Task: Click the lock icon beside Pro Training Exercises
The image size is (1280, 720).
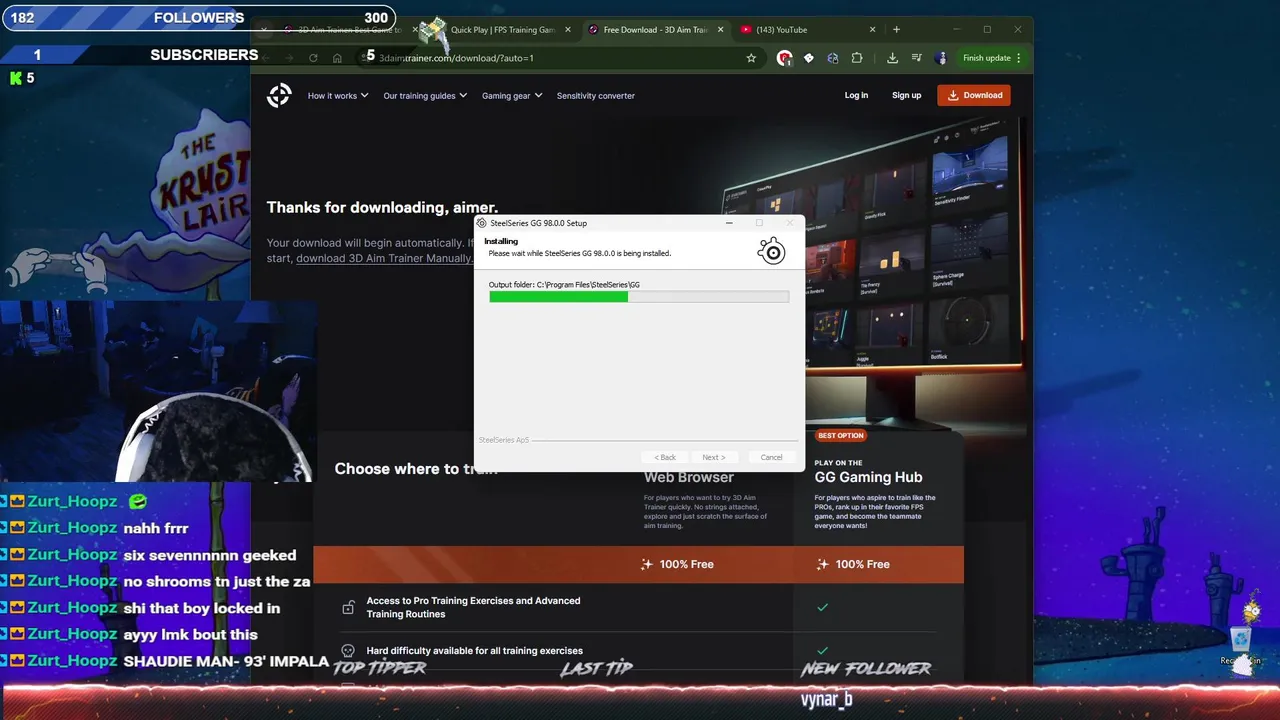Action: tap(348, 607)
